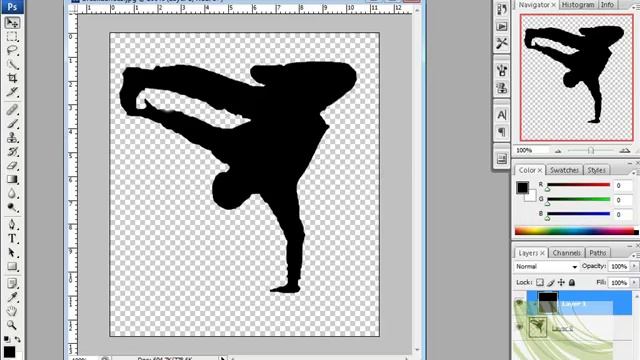Image resolution: width=640 pixels, height=360 pixels.
Task: Swap foreground and background colors
Action: coord(18,339)
